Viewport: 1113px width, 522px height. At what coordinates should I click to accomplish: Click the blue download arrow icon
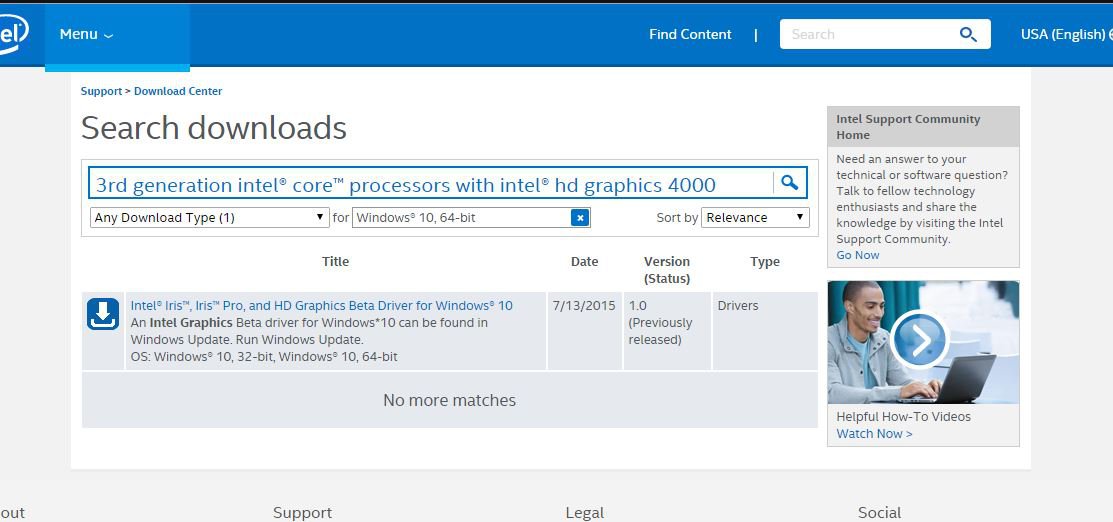tap(103, 314)
